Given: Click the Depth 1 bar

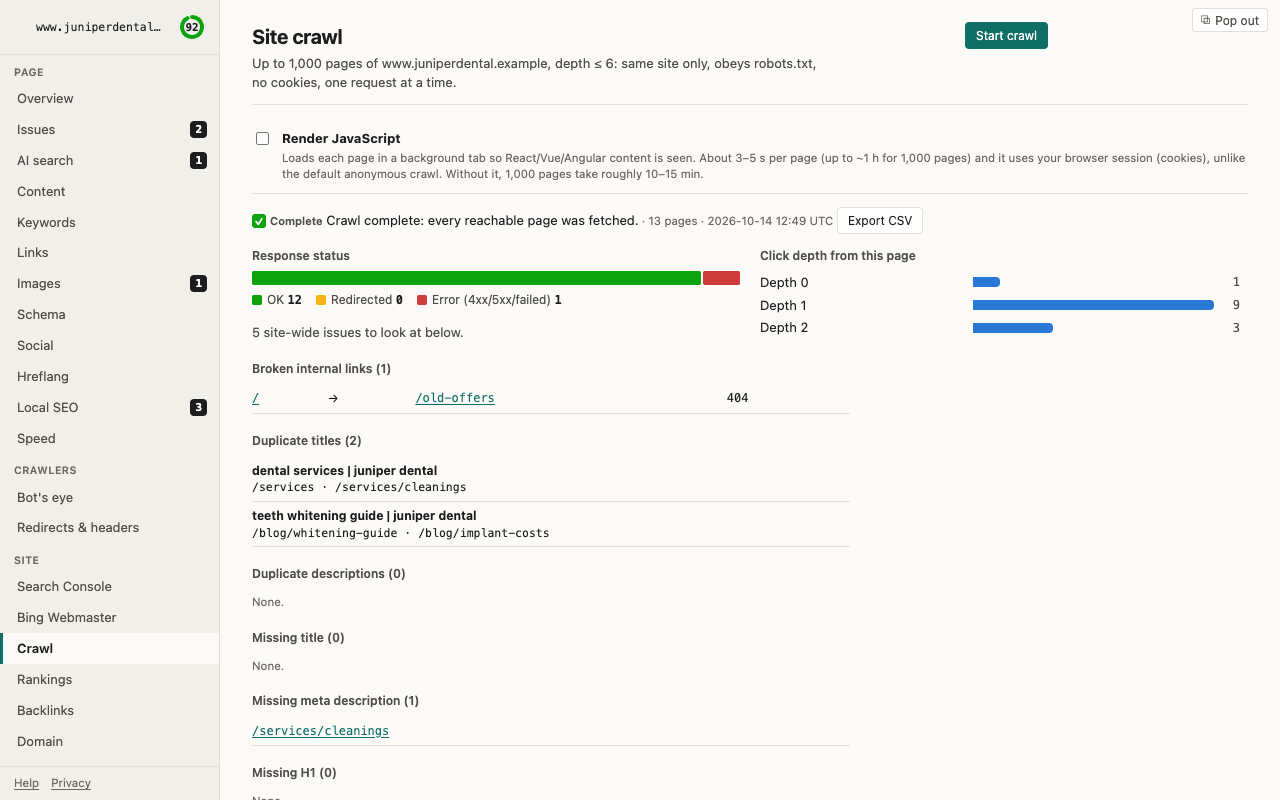Looking at the screenshot, I should pos(1093,305).
